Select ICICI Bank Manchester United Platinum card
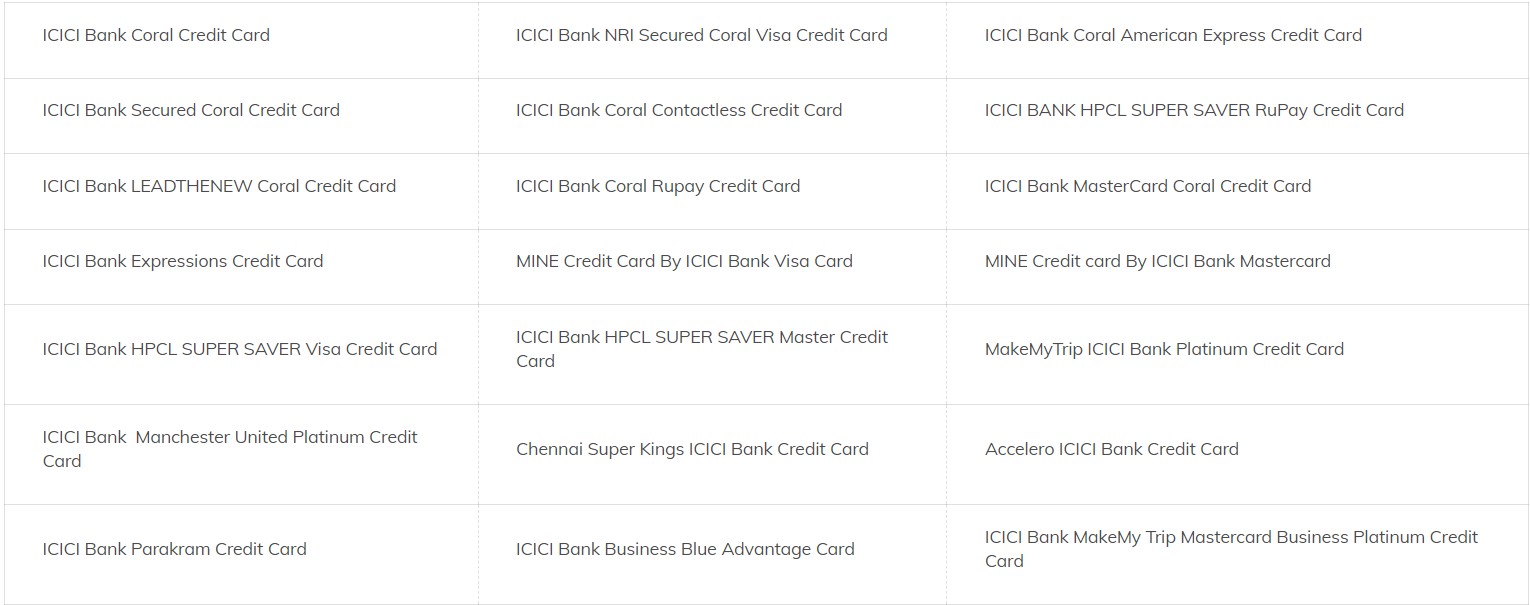This screenshot has height=605, width=1530. point(230,438)
